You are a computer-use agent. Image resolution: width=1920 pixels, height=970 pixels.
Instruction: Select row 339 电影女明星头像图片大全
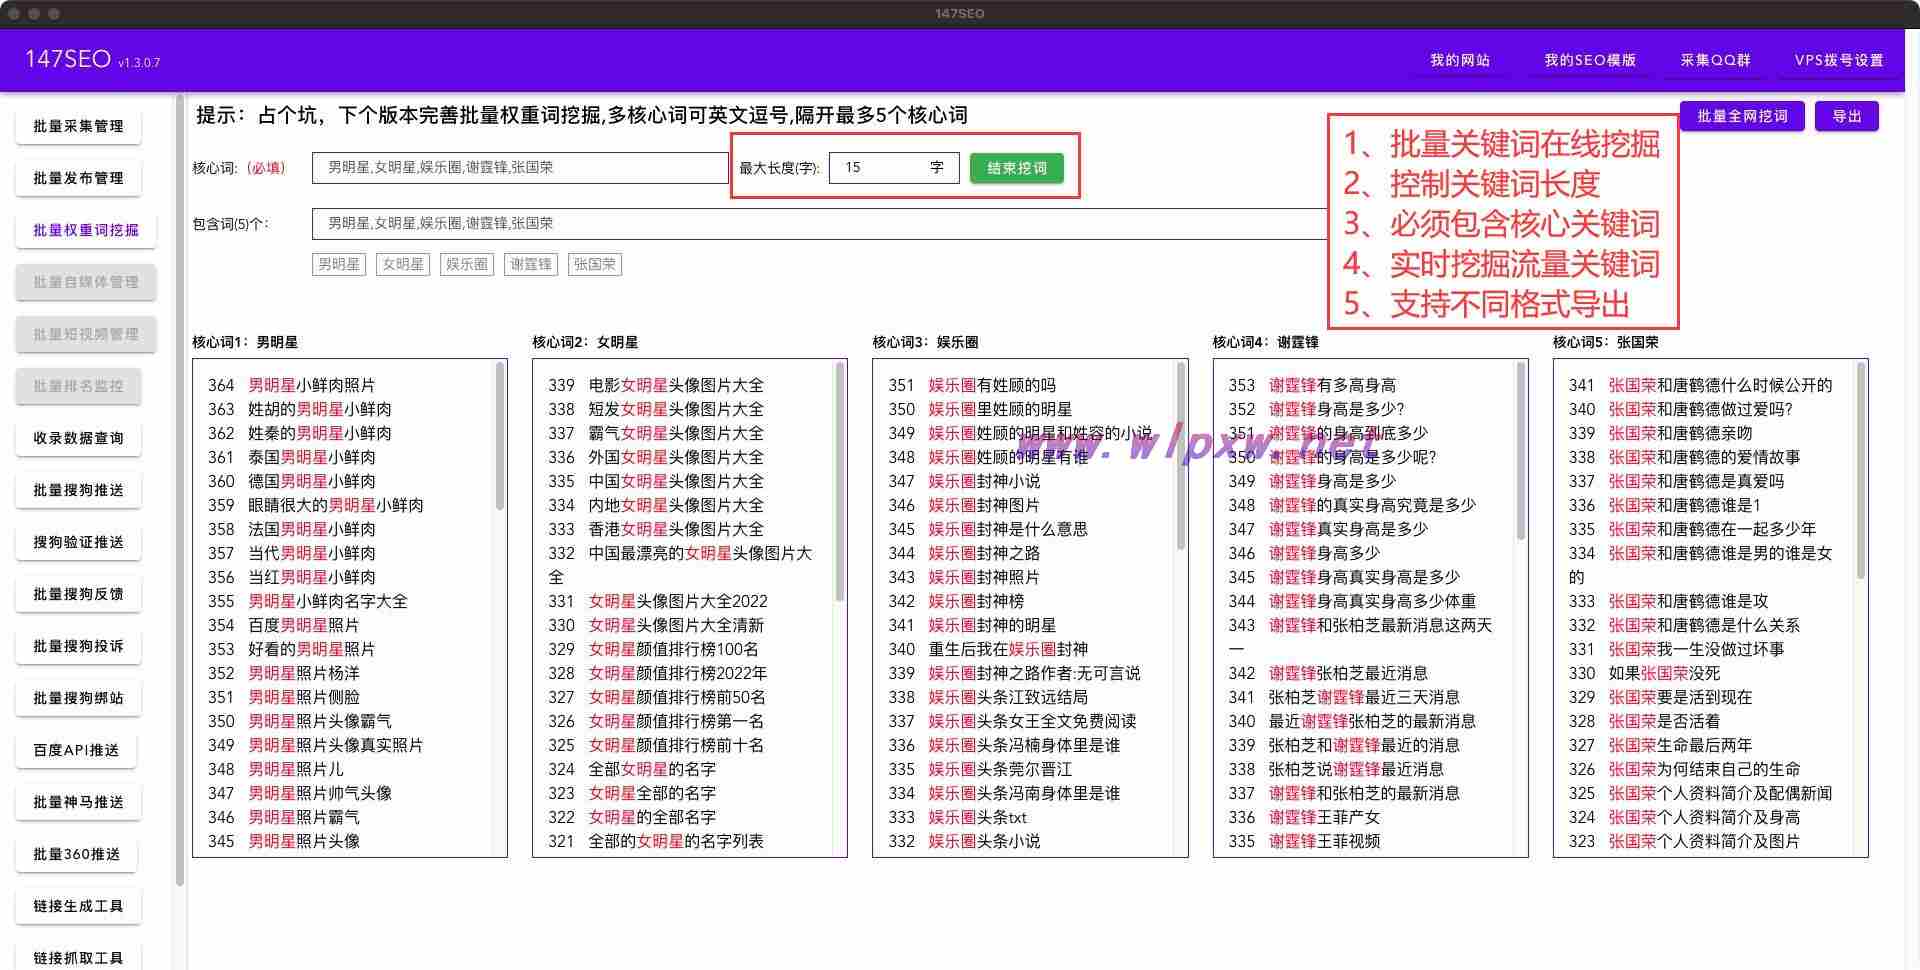(x=656, y=385)
